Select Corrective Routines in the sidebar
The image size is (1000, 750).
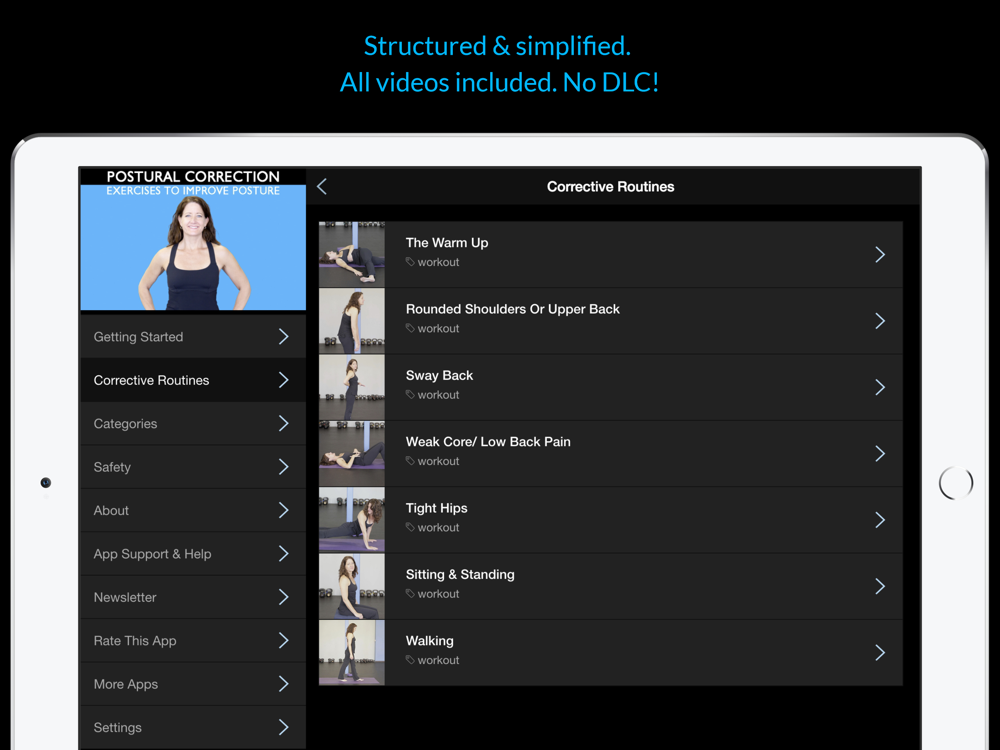coord(193,380)
